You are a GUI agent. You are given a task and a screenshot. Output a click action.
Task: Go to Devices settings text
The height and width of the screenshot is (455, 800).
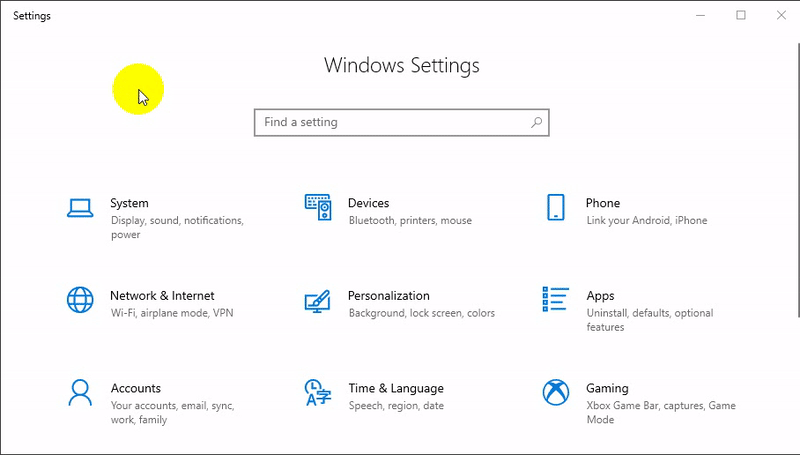368,203
